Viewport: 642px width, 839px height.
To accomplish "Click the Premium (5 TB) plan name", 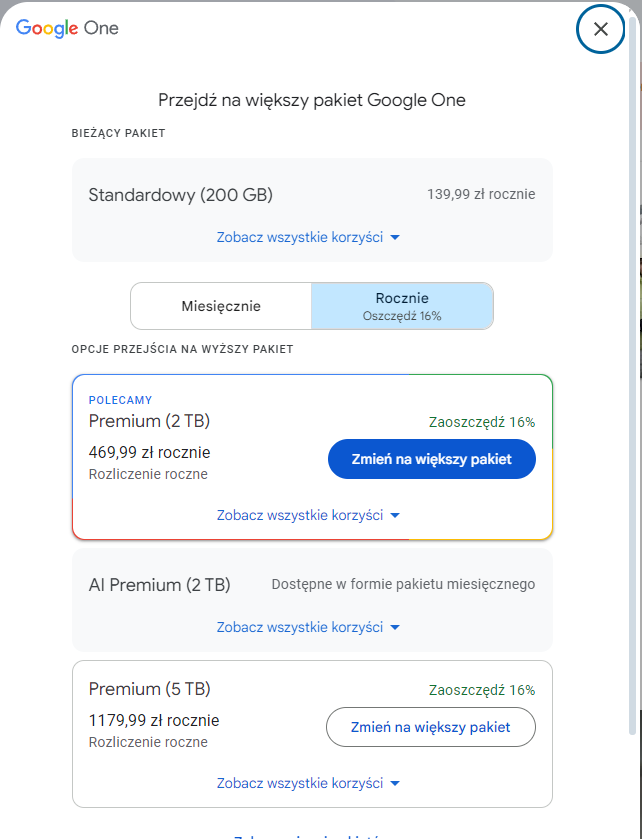I will 149,689.
